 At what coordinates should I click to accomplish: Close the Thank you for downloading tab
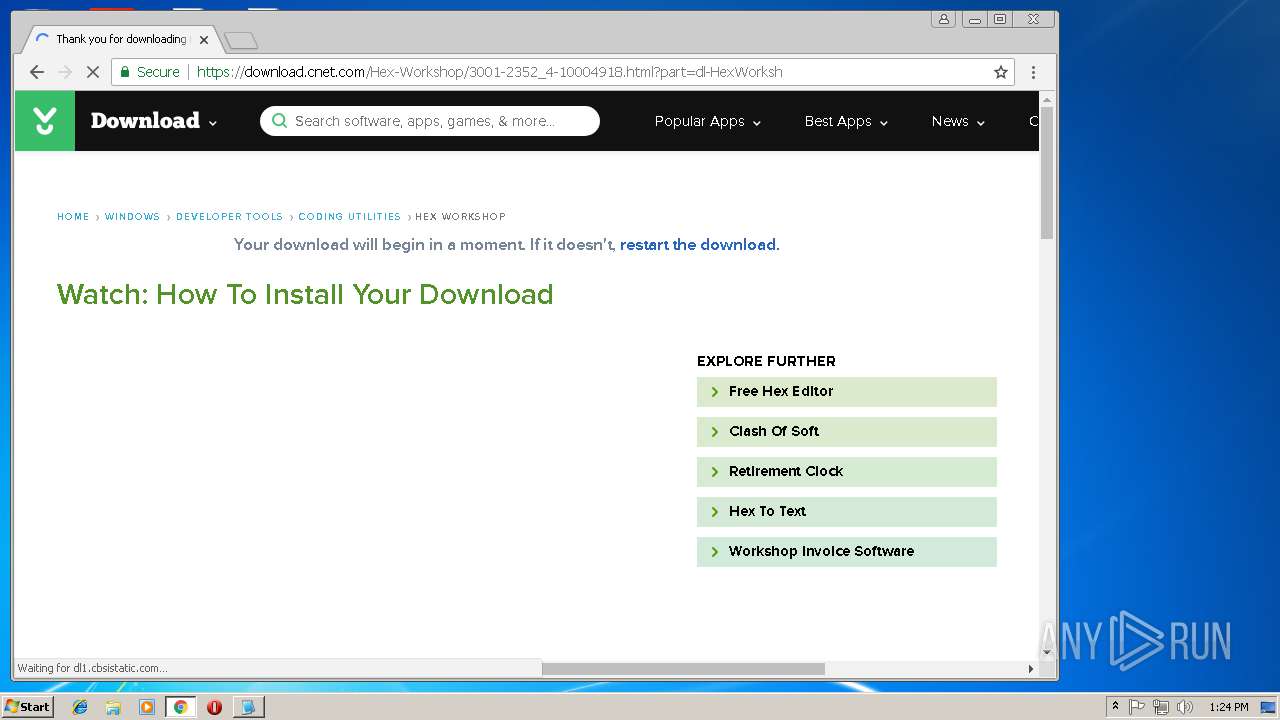pyautogui.click(x=204, y=40)
